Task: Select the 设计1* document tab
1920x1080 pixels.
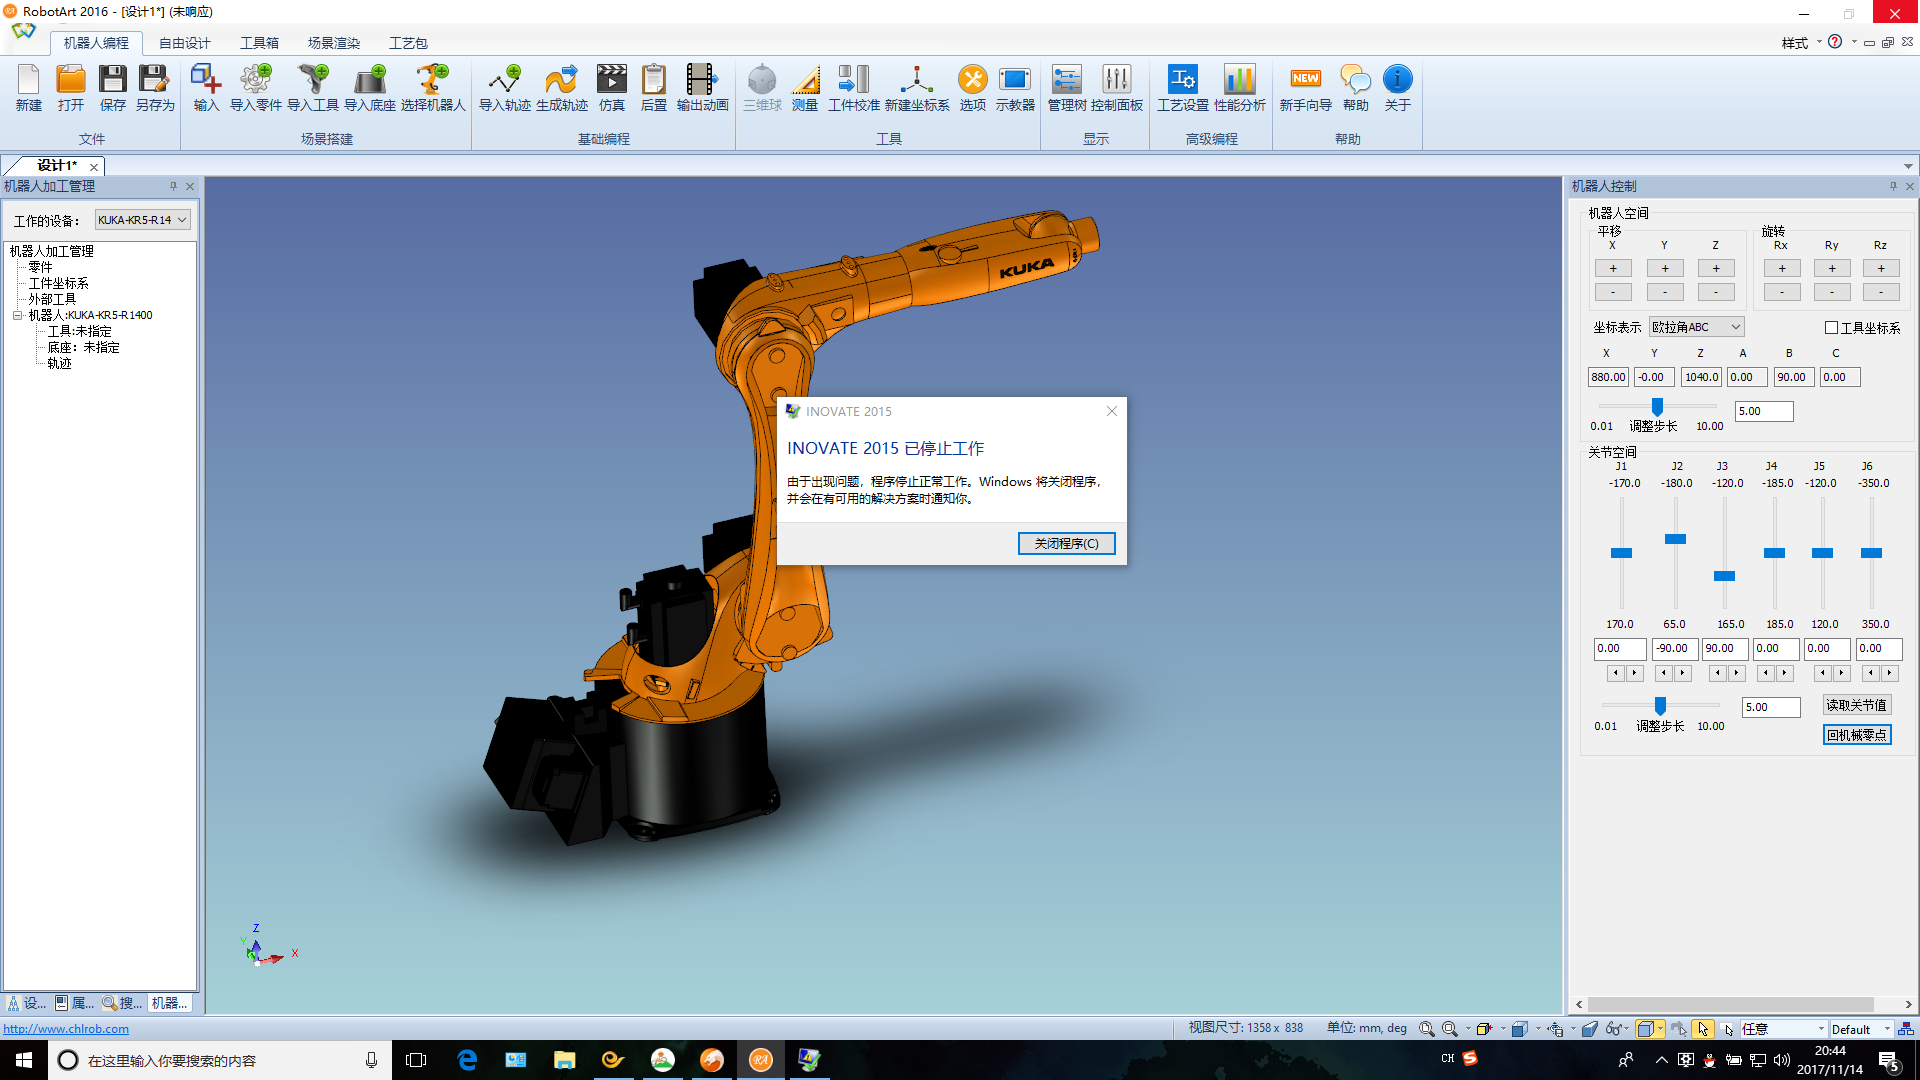Action: coord(57,166)
